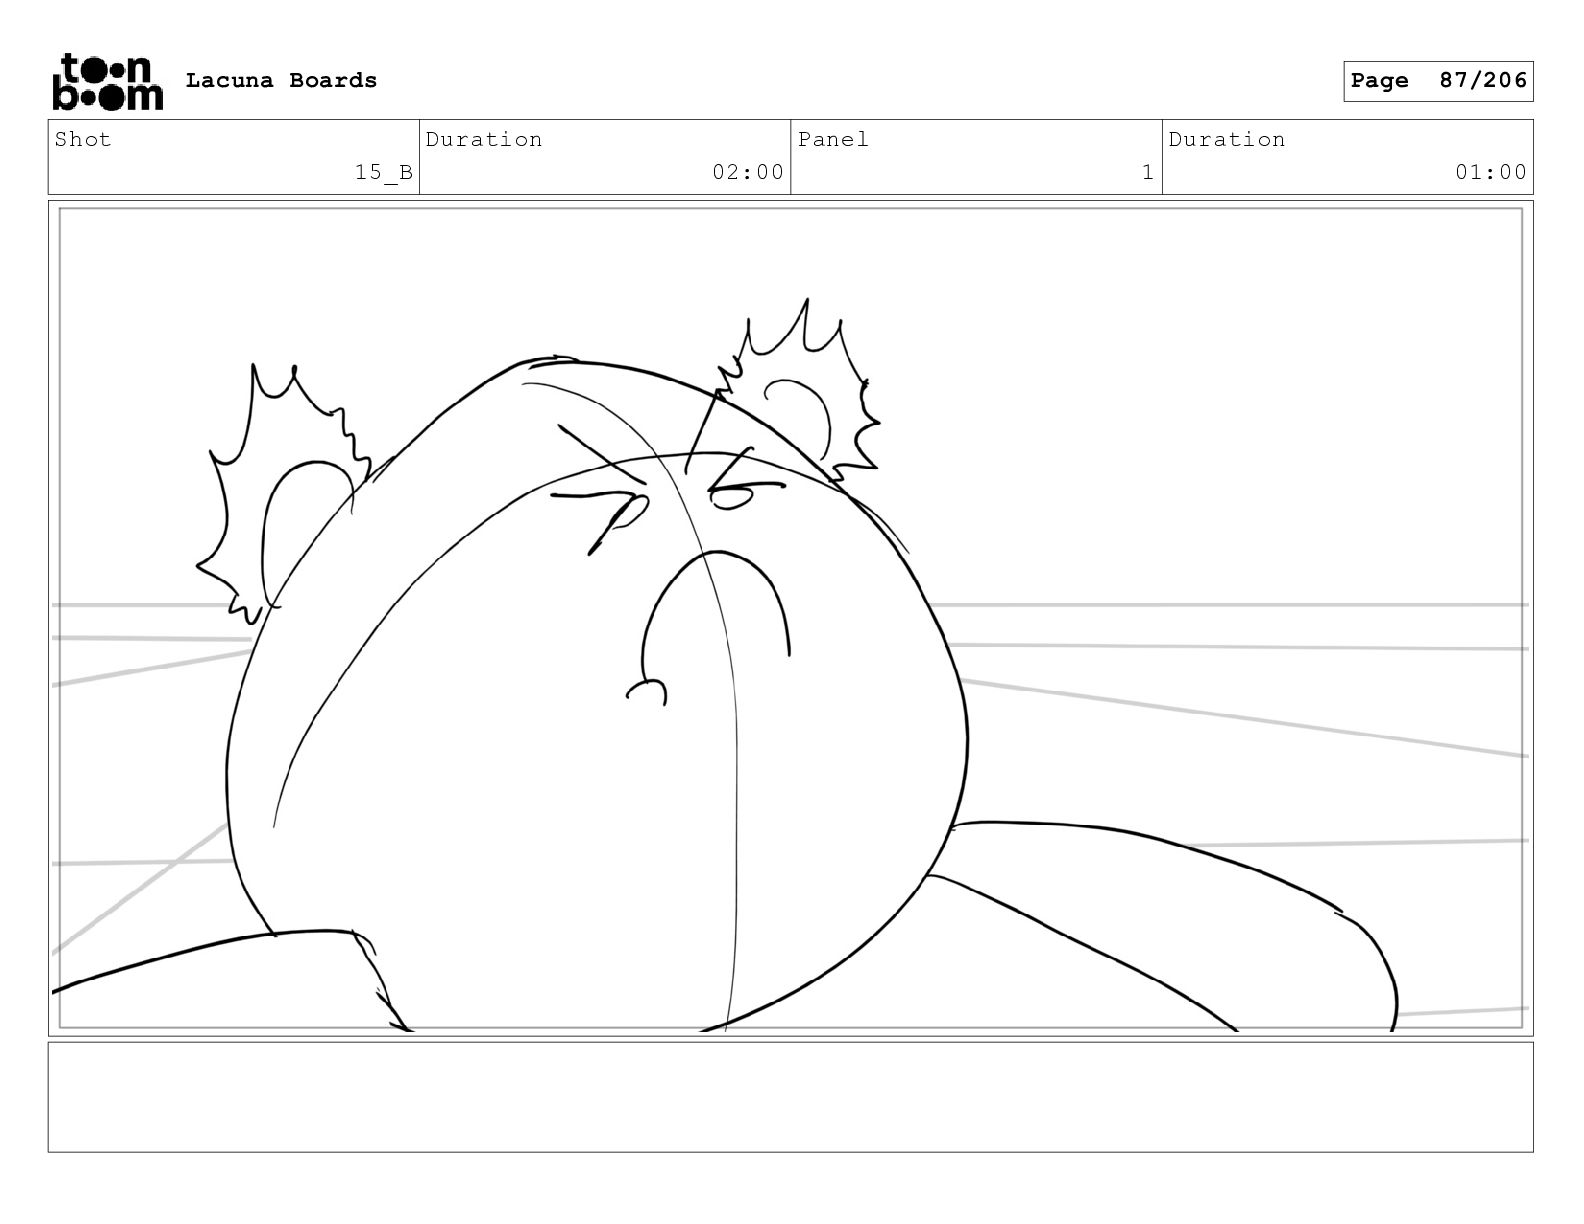The height and width of the screenshot is (1224, 1584).
Task: Select the panel number '1'
Action: click(x=1148, y=172)
